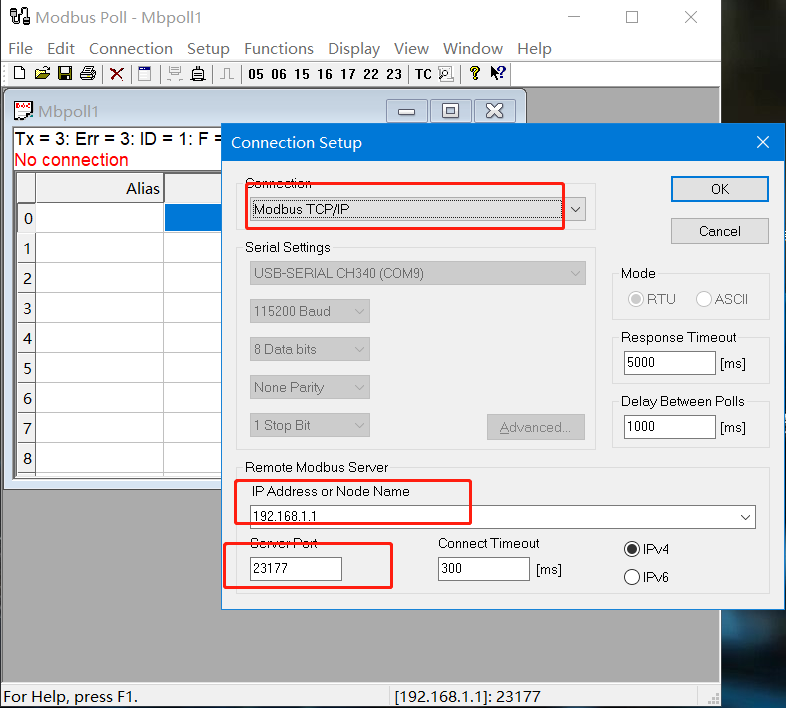Click the Cancel button

(719, 231)
